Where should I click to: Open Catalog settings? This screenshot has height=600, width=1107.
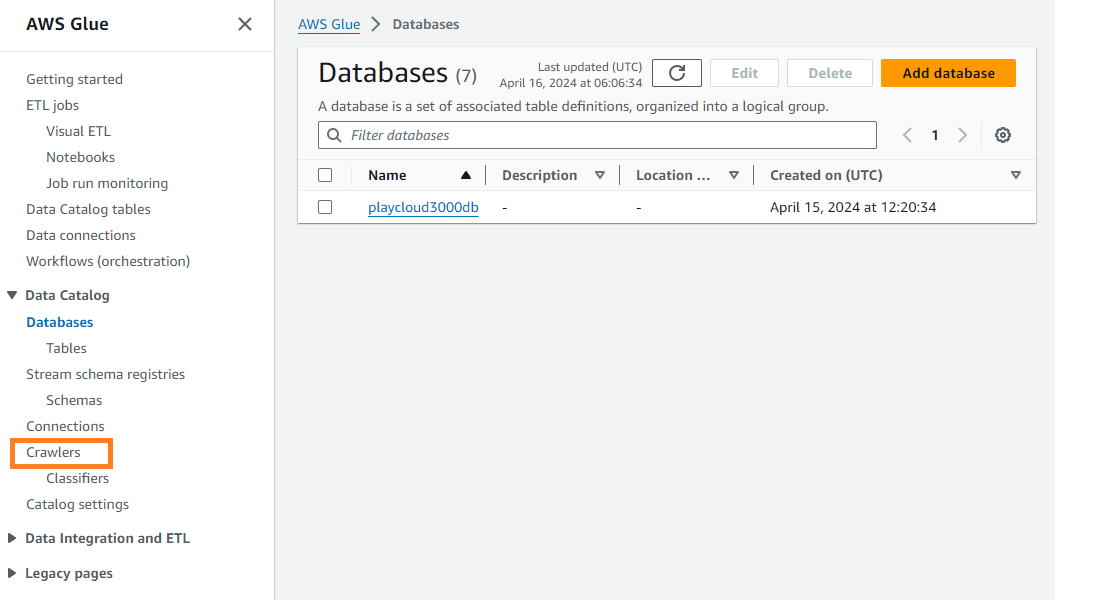[x=78, y=505]
